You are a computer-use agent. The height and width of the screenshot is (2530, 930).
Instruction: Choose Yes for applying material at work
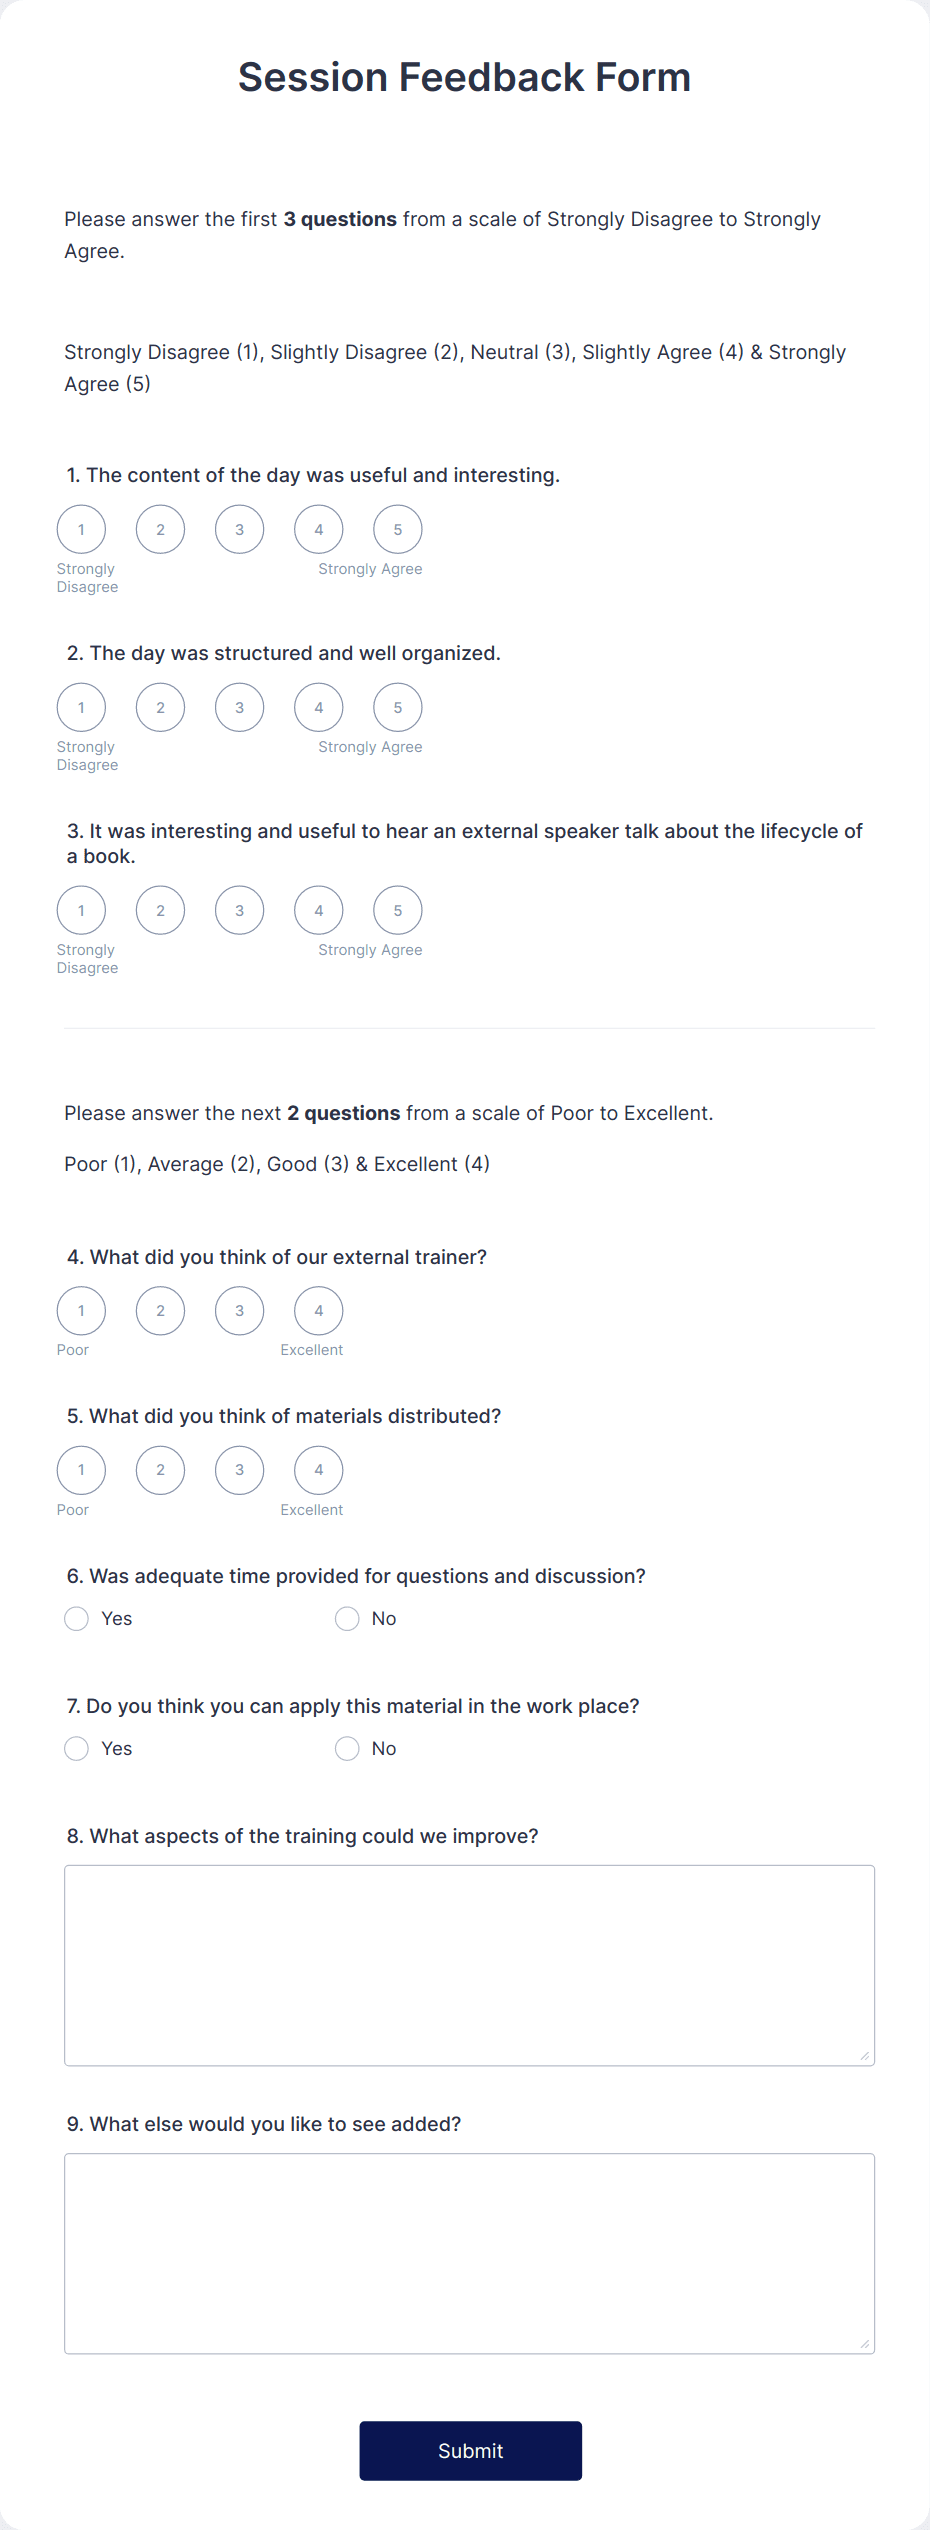click(77, 1748)
